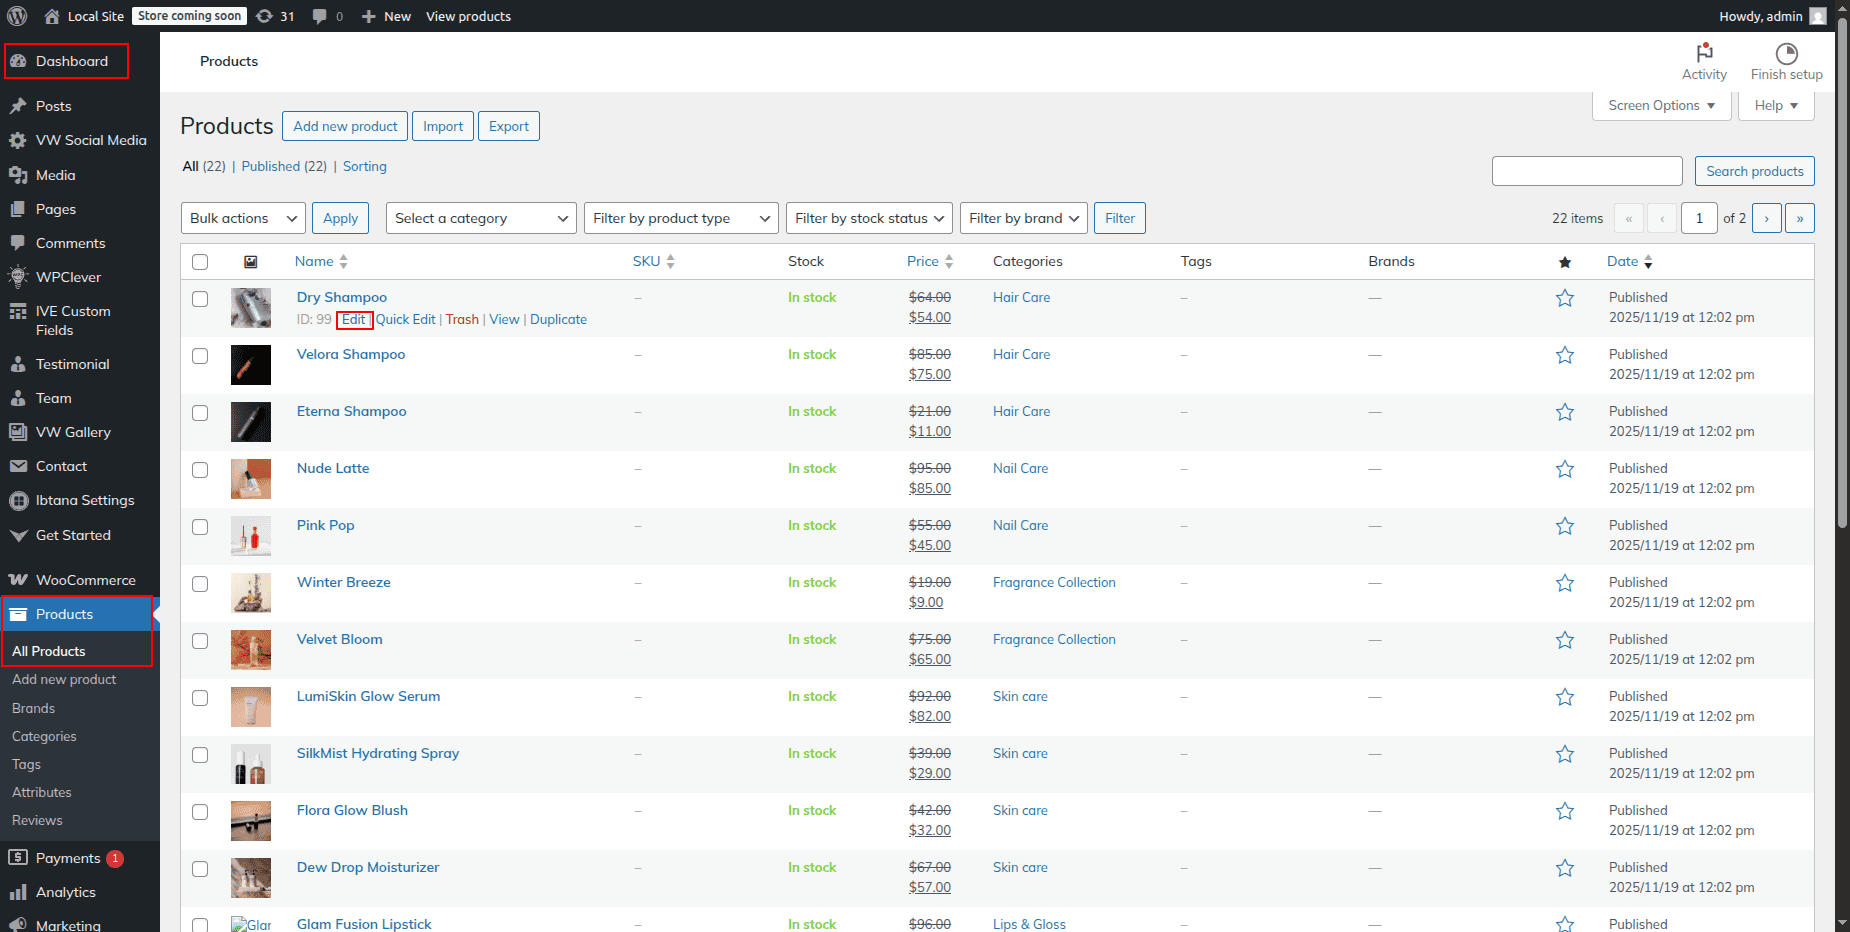This screenshot has height=932, width=1850.
Task: Tick the checkbox for Winter Breeze
Action: click(200, 584)
